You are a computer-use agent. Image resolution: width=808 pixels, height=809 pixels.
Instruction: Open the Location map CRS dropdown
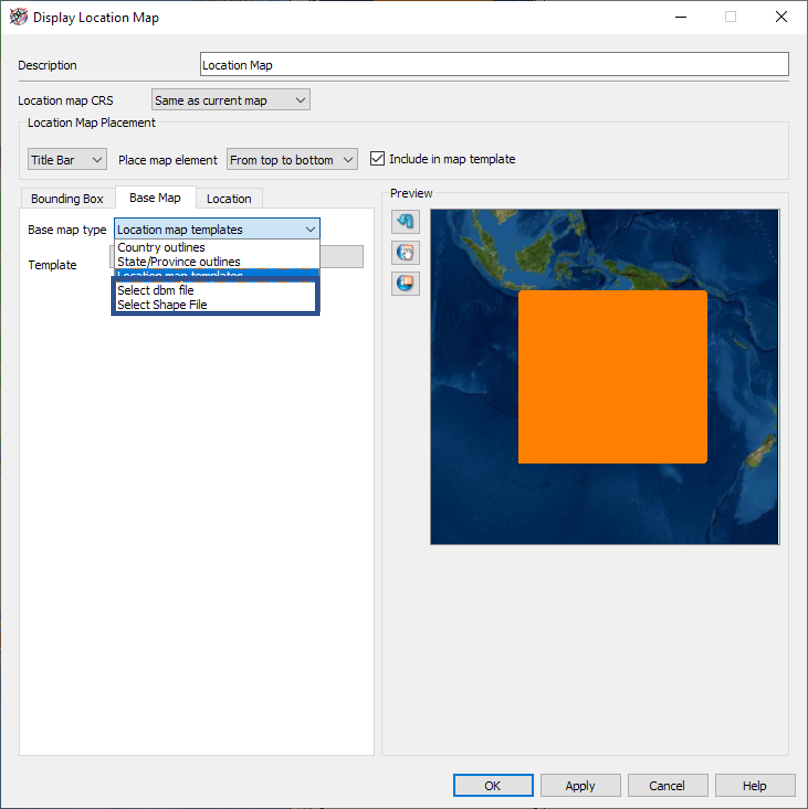point(230,99)
